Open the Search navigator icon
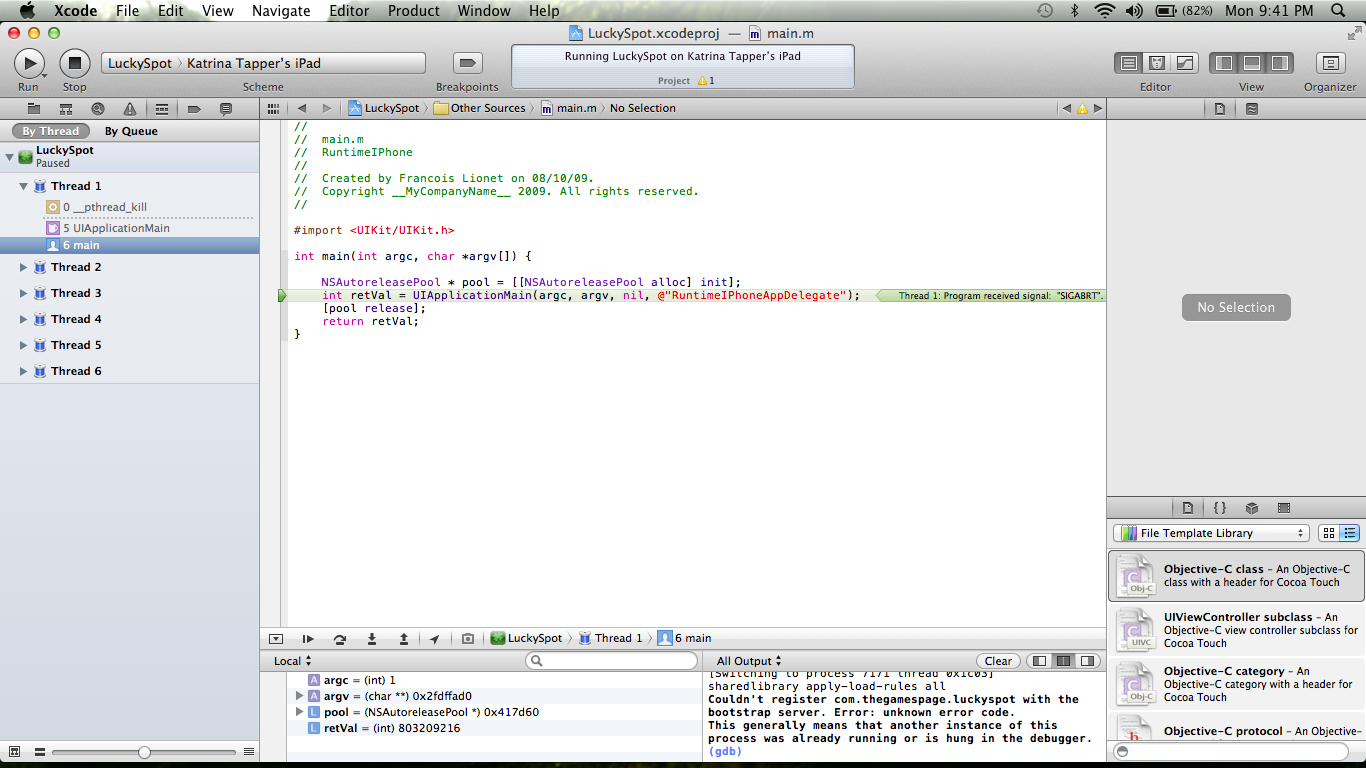Screen dimensions: 1366x768 coord(98,108)
